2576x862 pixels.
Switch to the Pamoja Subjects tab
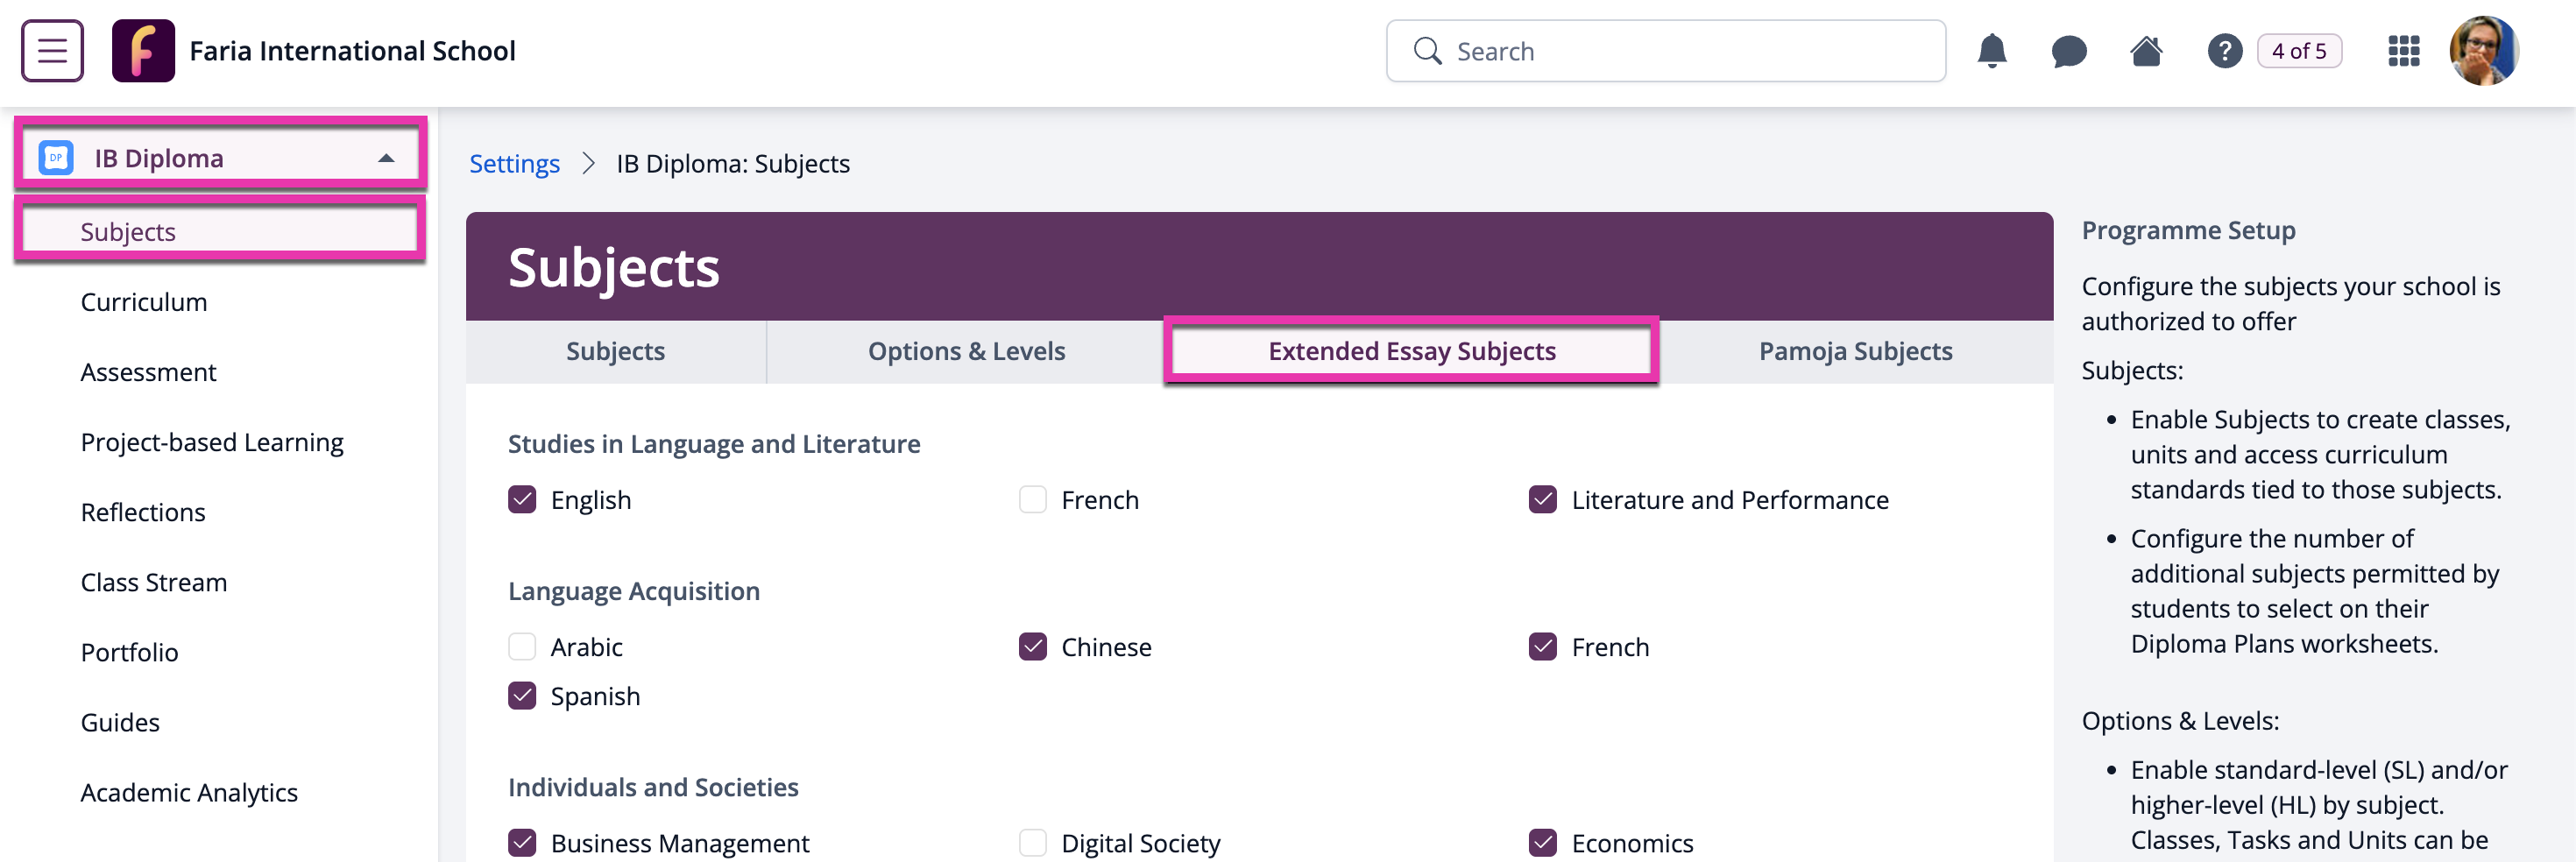pos(1855,351)
